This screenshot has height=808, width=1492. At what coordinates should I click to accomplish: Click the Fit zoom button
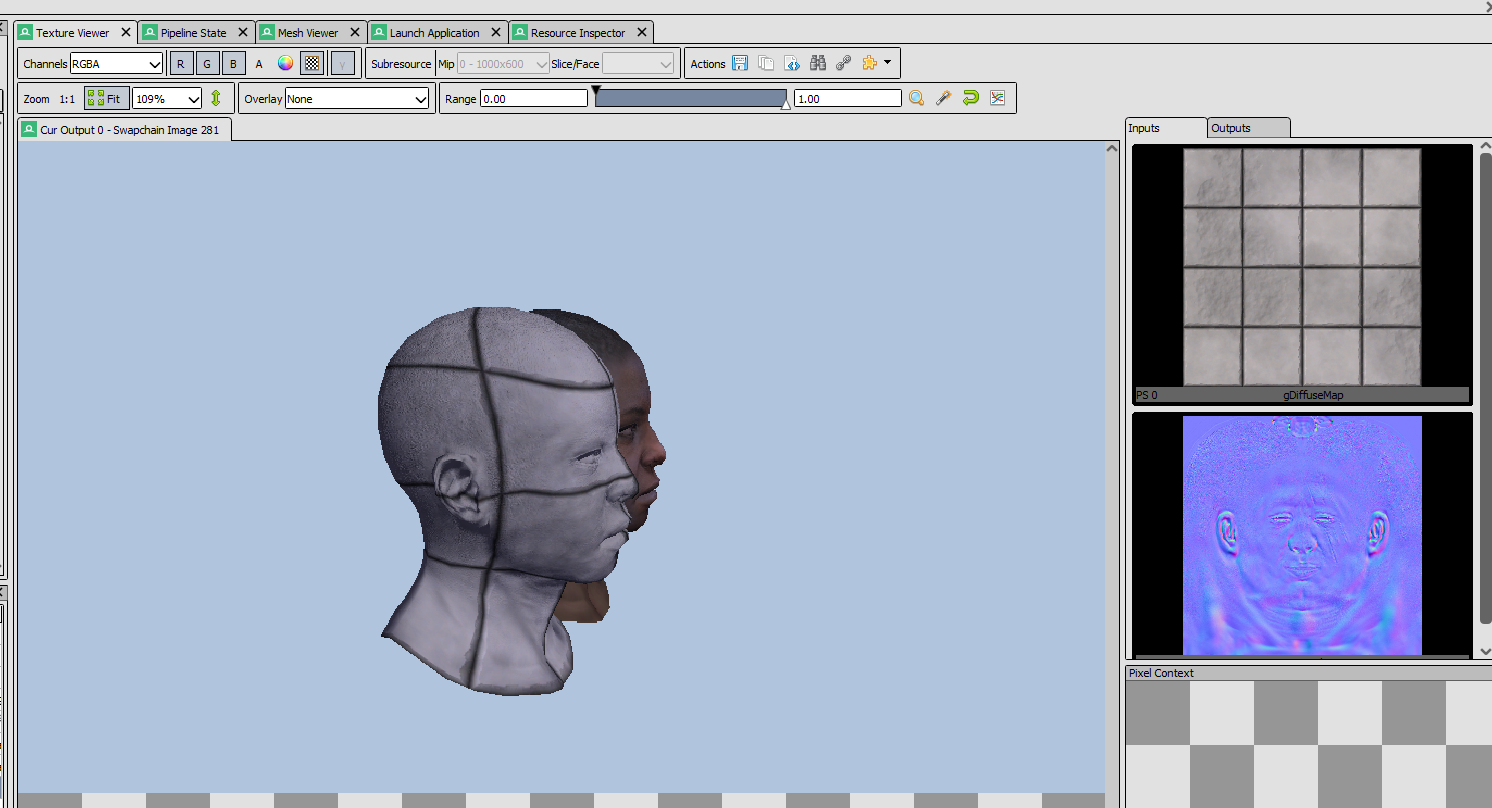point(105,99)
